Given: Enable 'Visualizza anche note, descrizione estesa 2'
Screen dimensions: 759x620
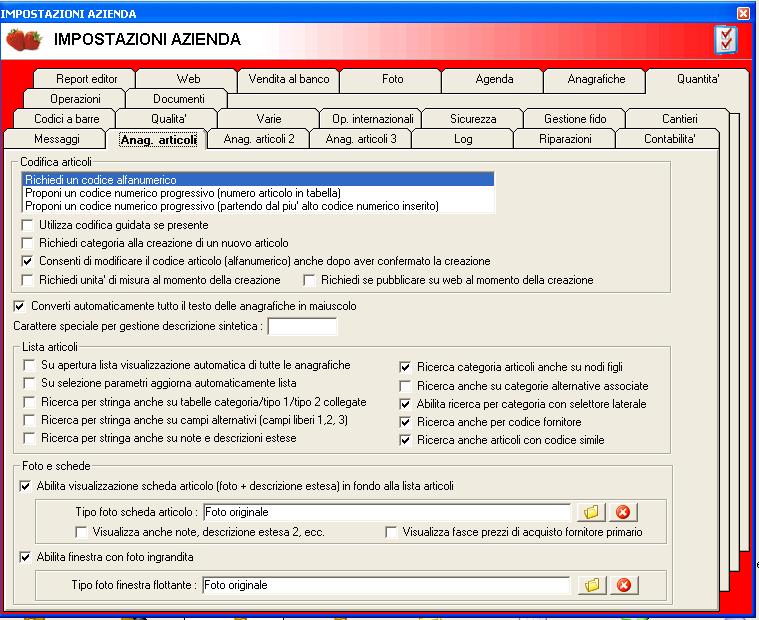Looking at the screenshot, I should coord(81,532).
